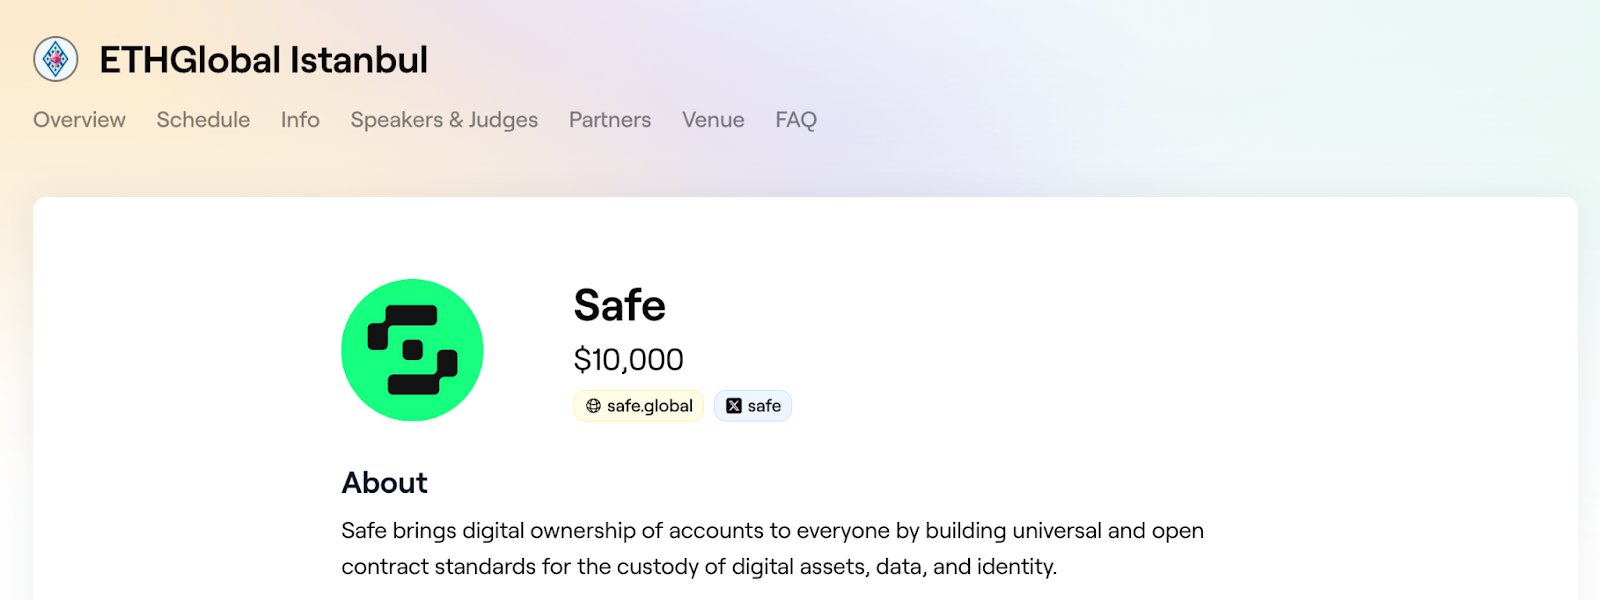Click the $10,000 prize amount
The height and width of the screenshot is (600, 1600).
(x=628, y=359)
